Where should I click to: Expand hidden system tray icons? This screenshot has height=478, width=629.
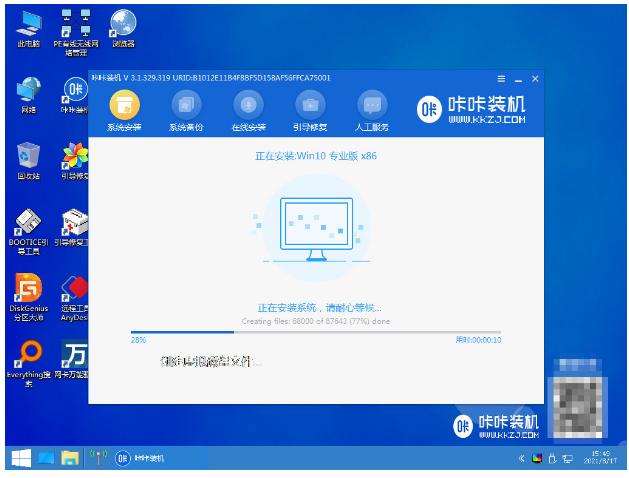tap(521, 458)
